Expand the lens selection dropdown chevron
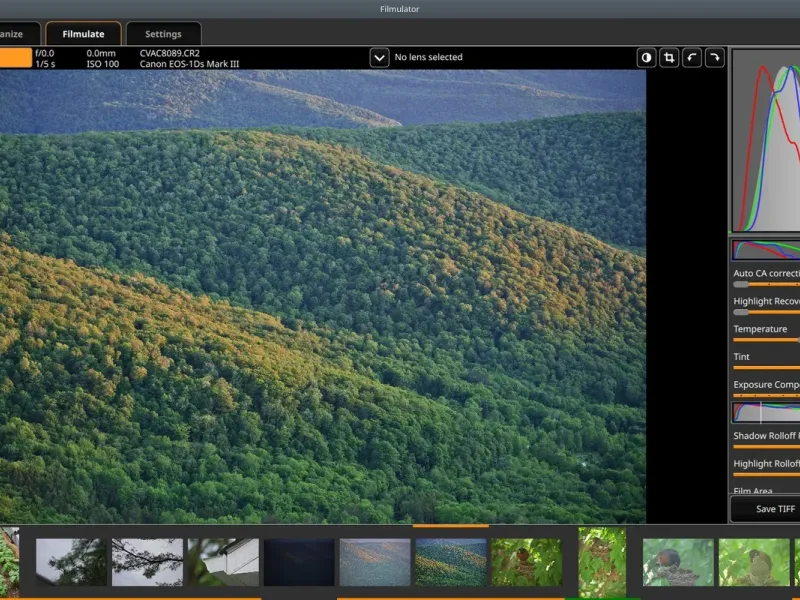The height and width of the screenshot is (600, 800). point(379,58)
